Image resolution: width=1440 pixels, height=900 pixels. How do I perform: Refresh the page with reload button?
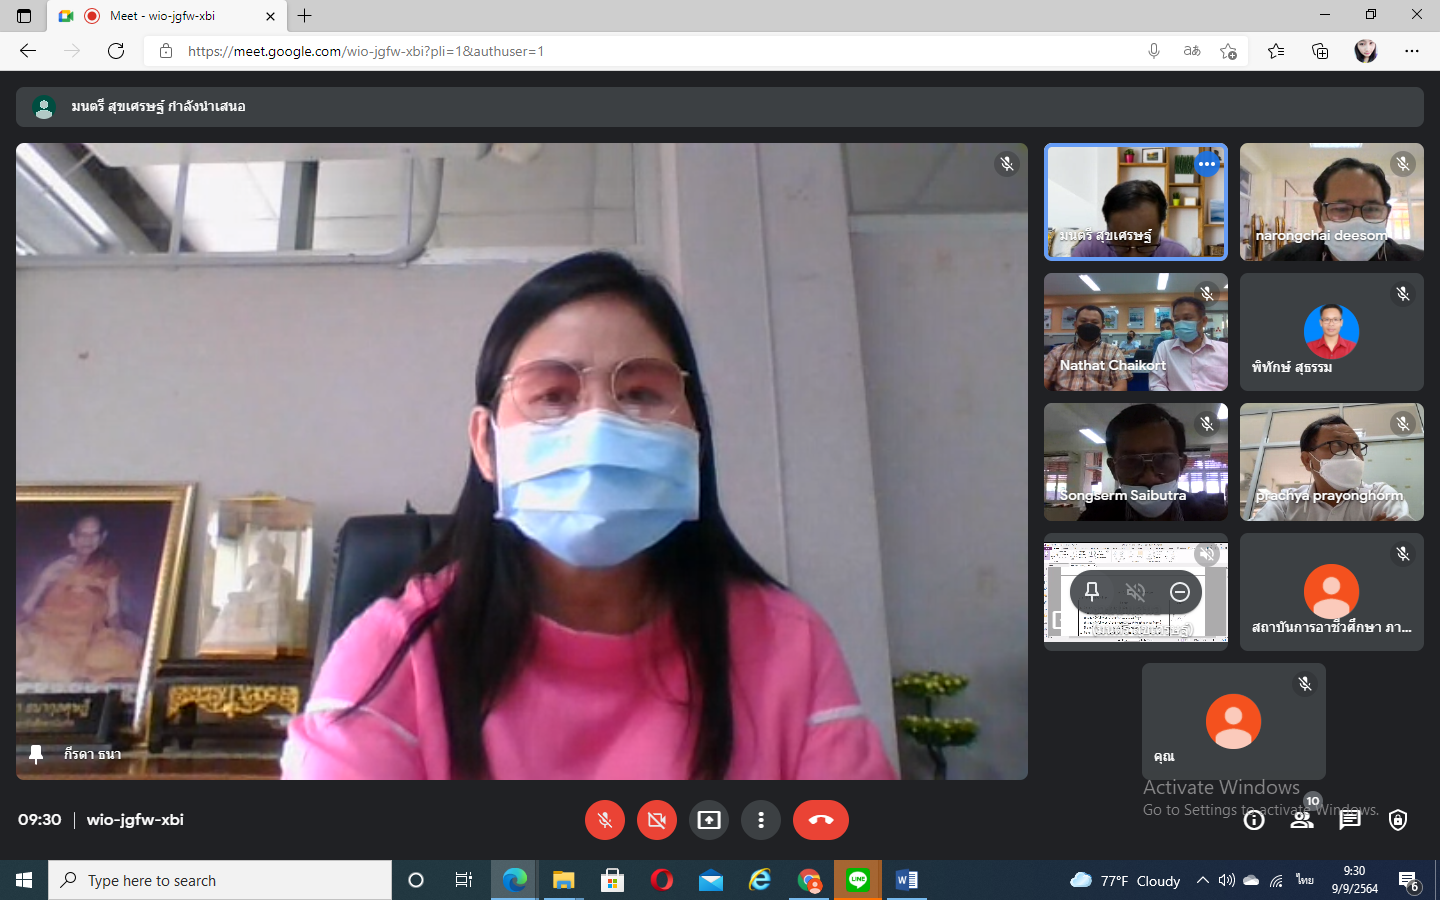click(x=116, y=51)
